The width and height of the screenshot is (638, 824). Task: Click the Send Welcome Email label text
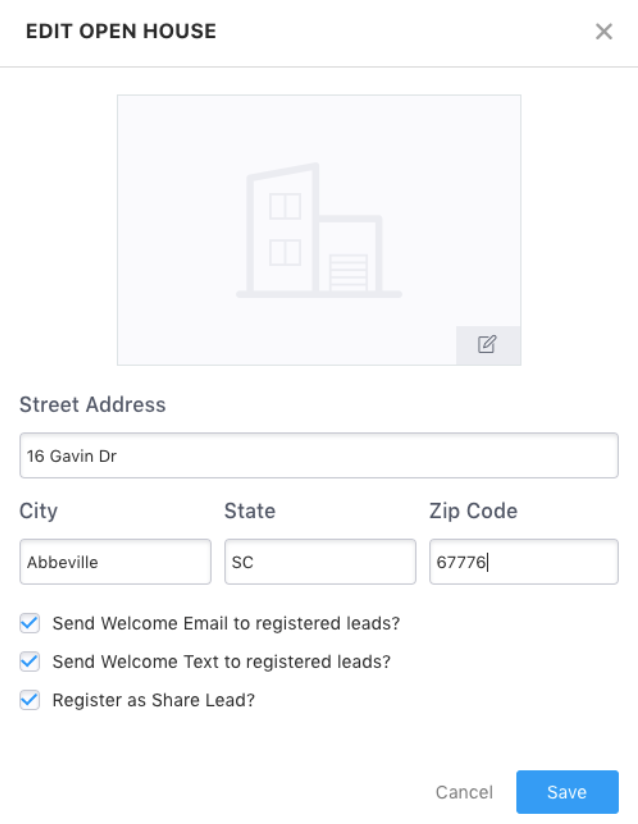(x=226, y=623)
